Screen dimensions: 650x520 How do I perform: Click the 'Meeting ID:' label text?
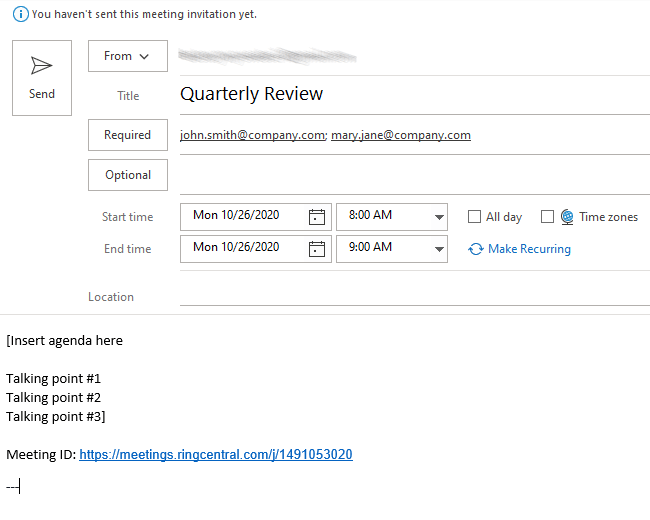point(41,454)
